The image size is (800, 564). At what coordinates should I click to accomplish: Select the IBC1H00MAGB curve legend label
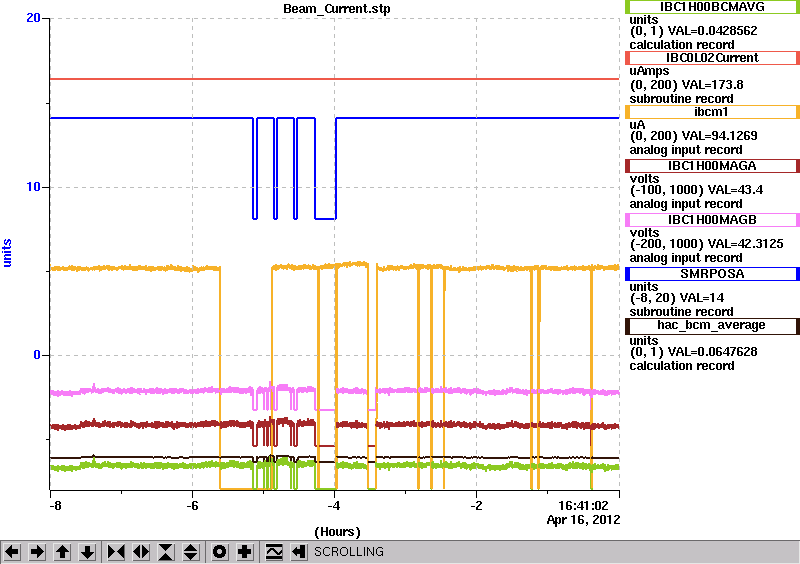(x=712, y=220)
